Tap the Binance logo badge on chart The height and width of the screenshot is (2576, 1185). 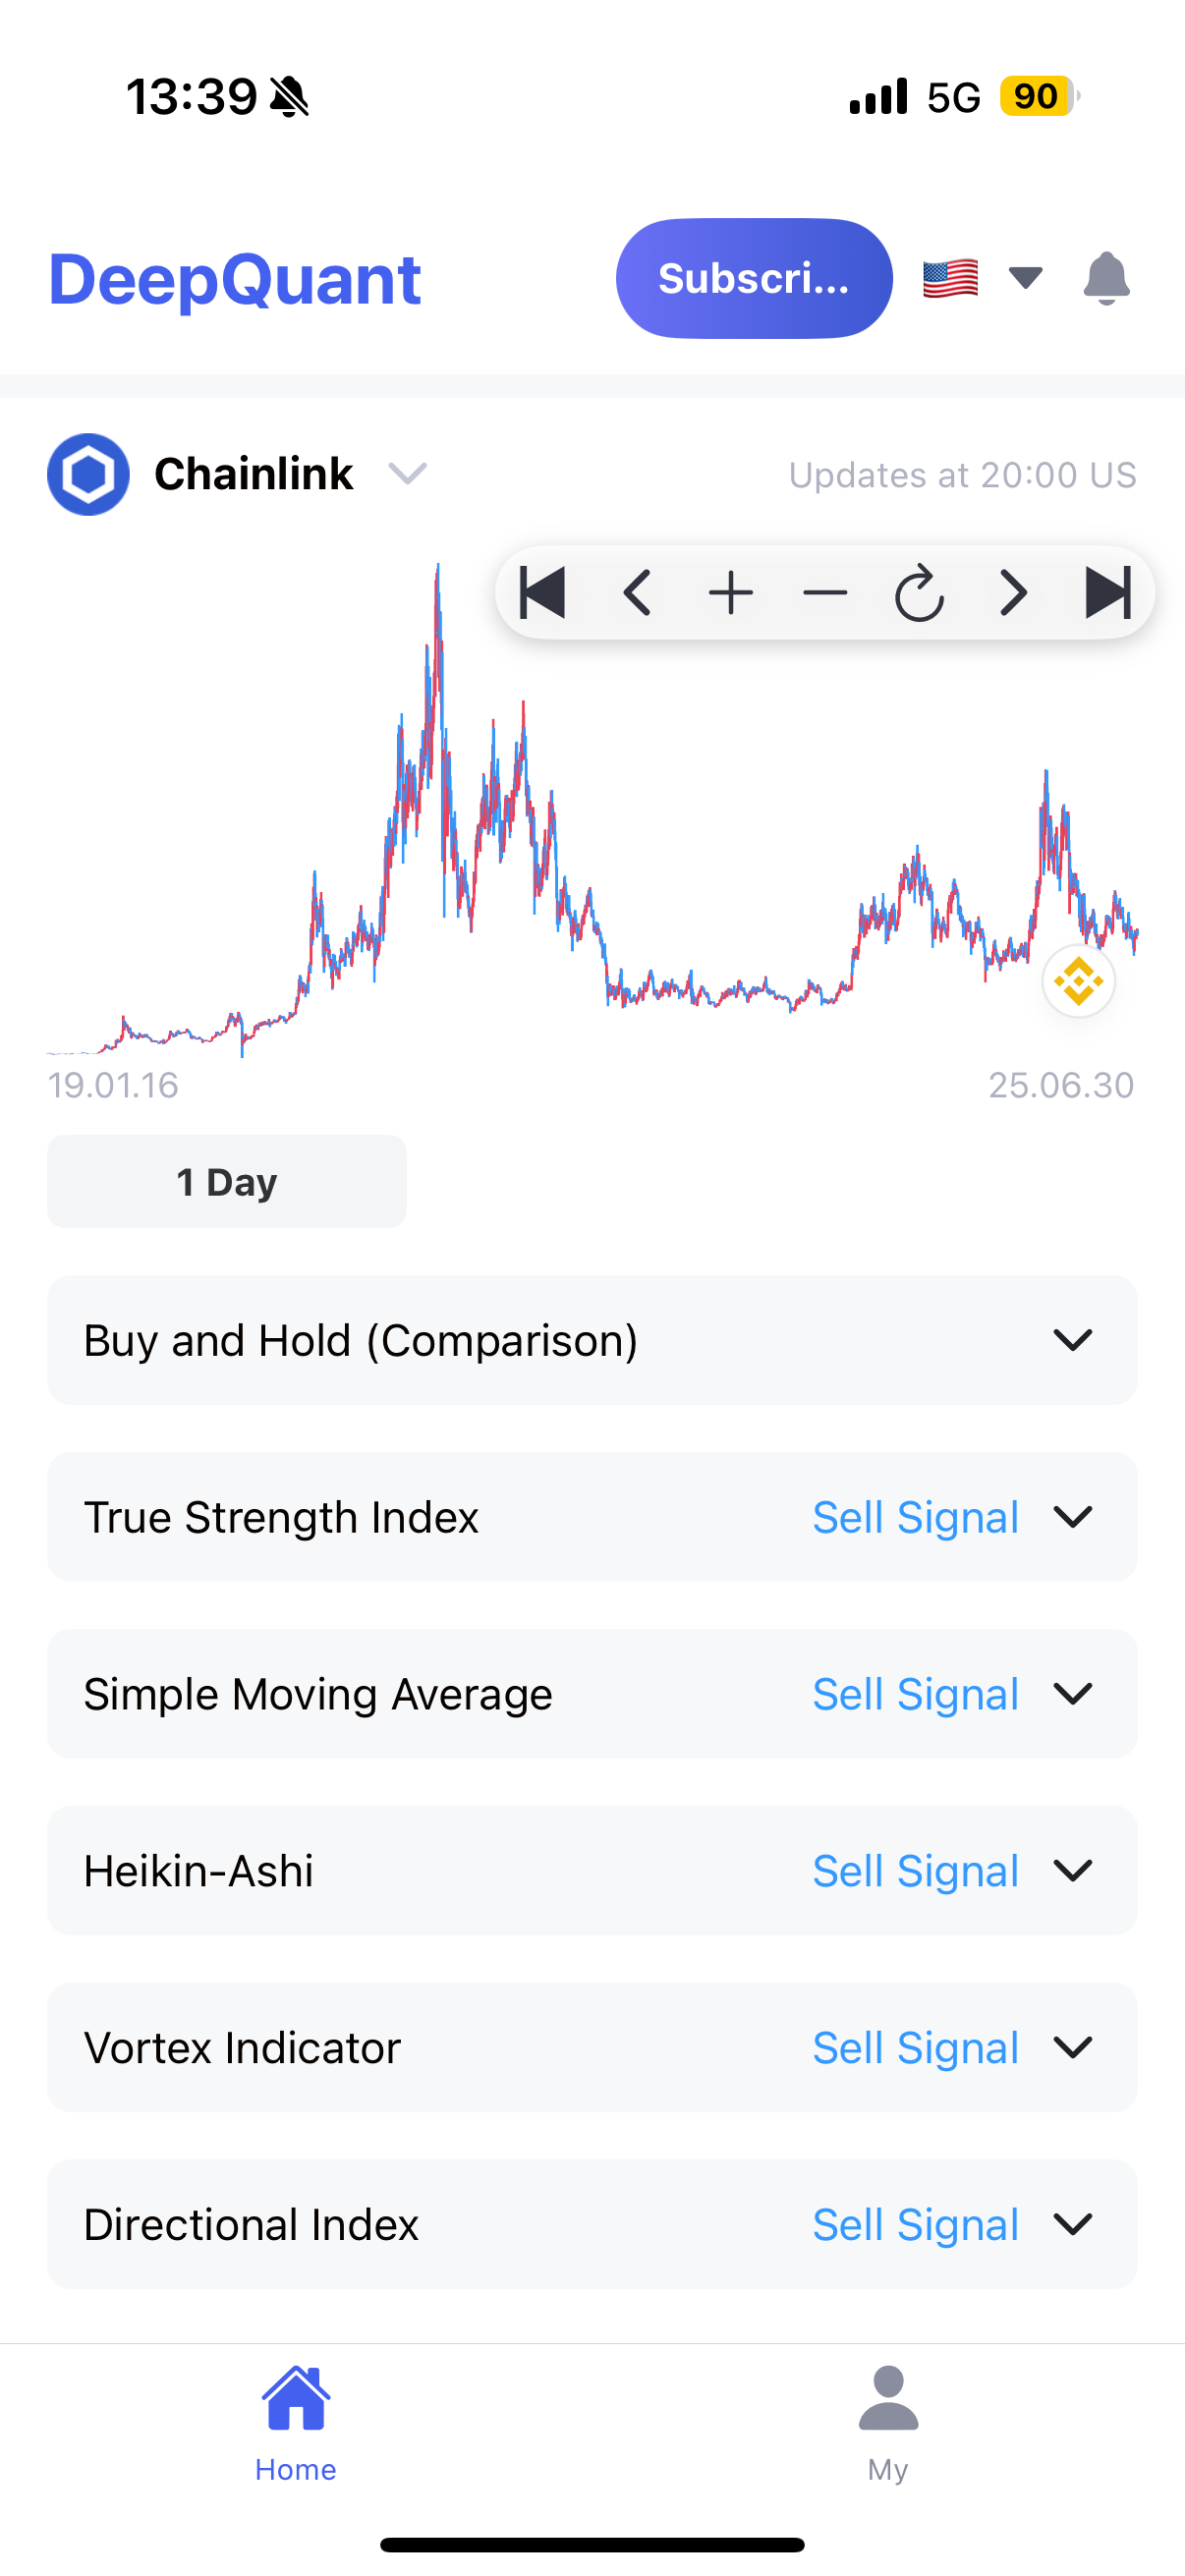[1078, 981]
